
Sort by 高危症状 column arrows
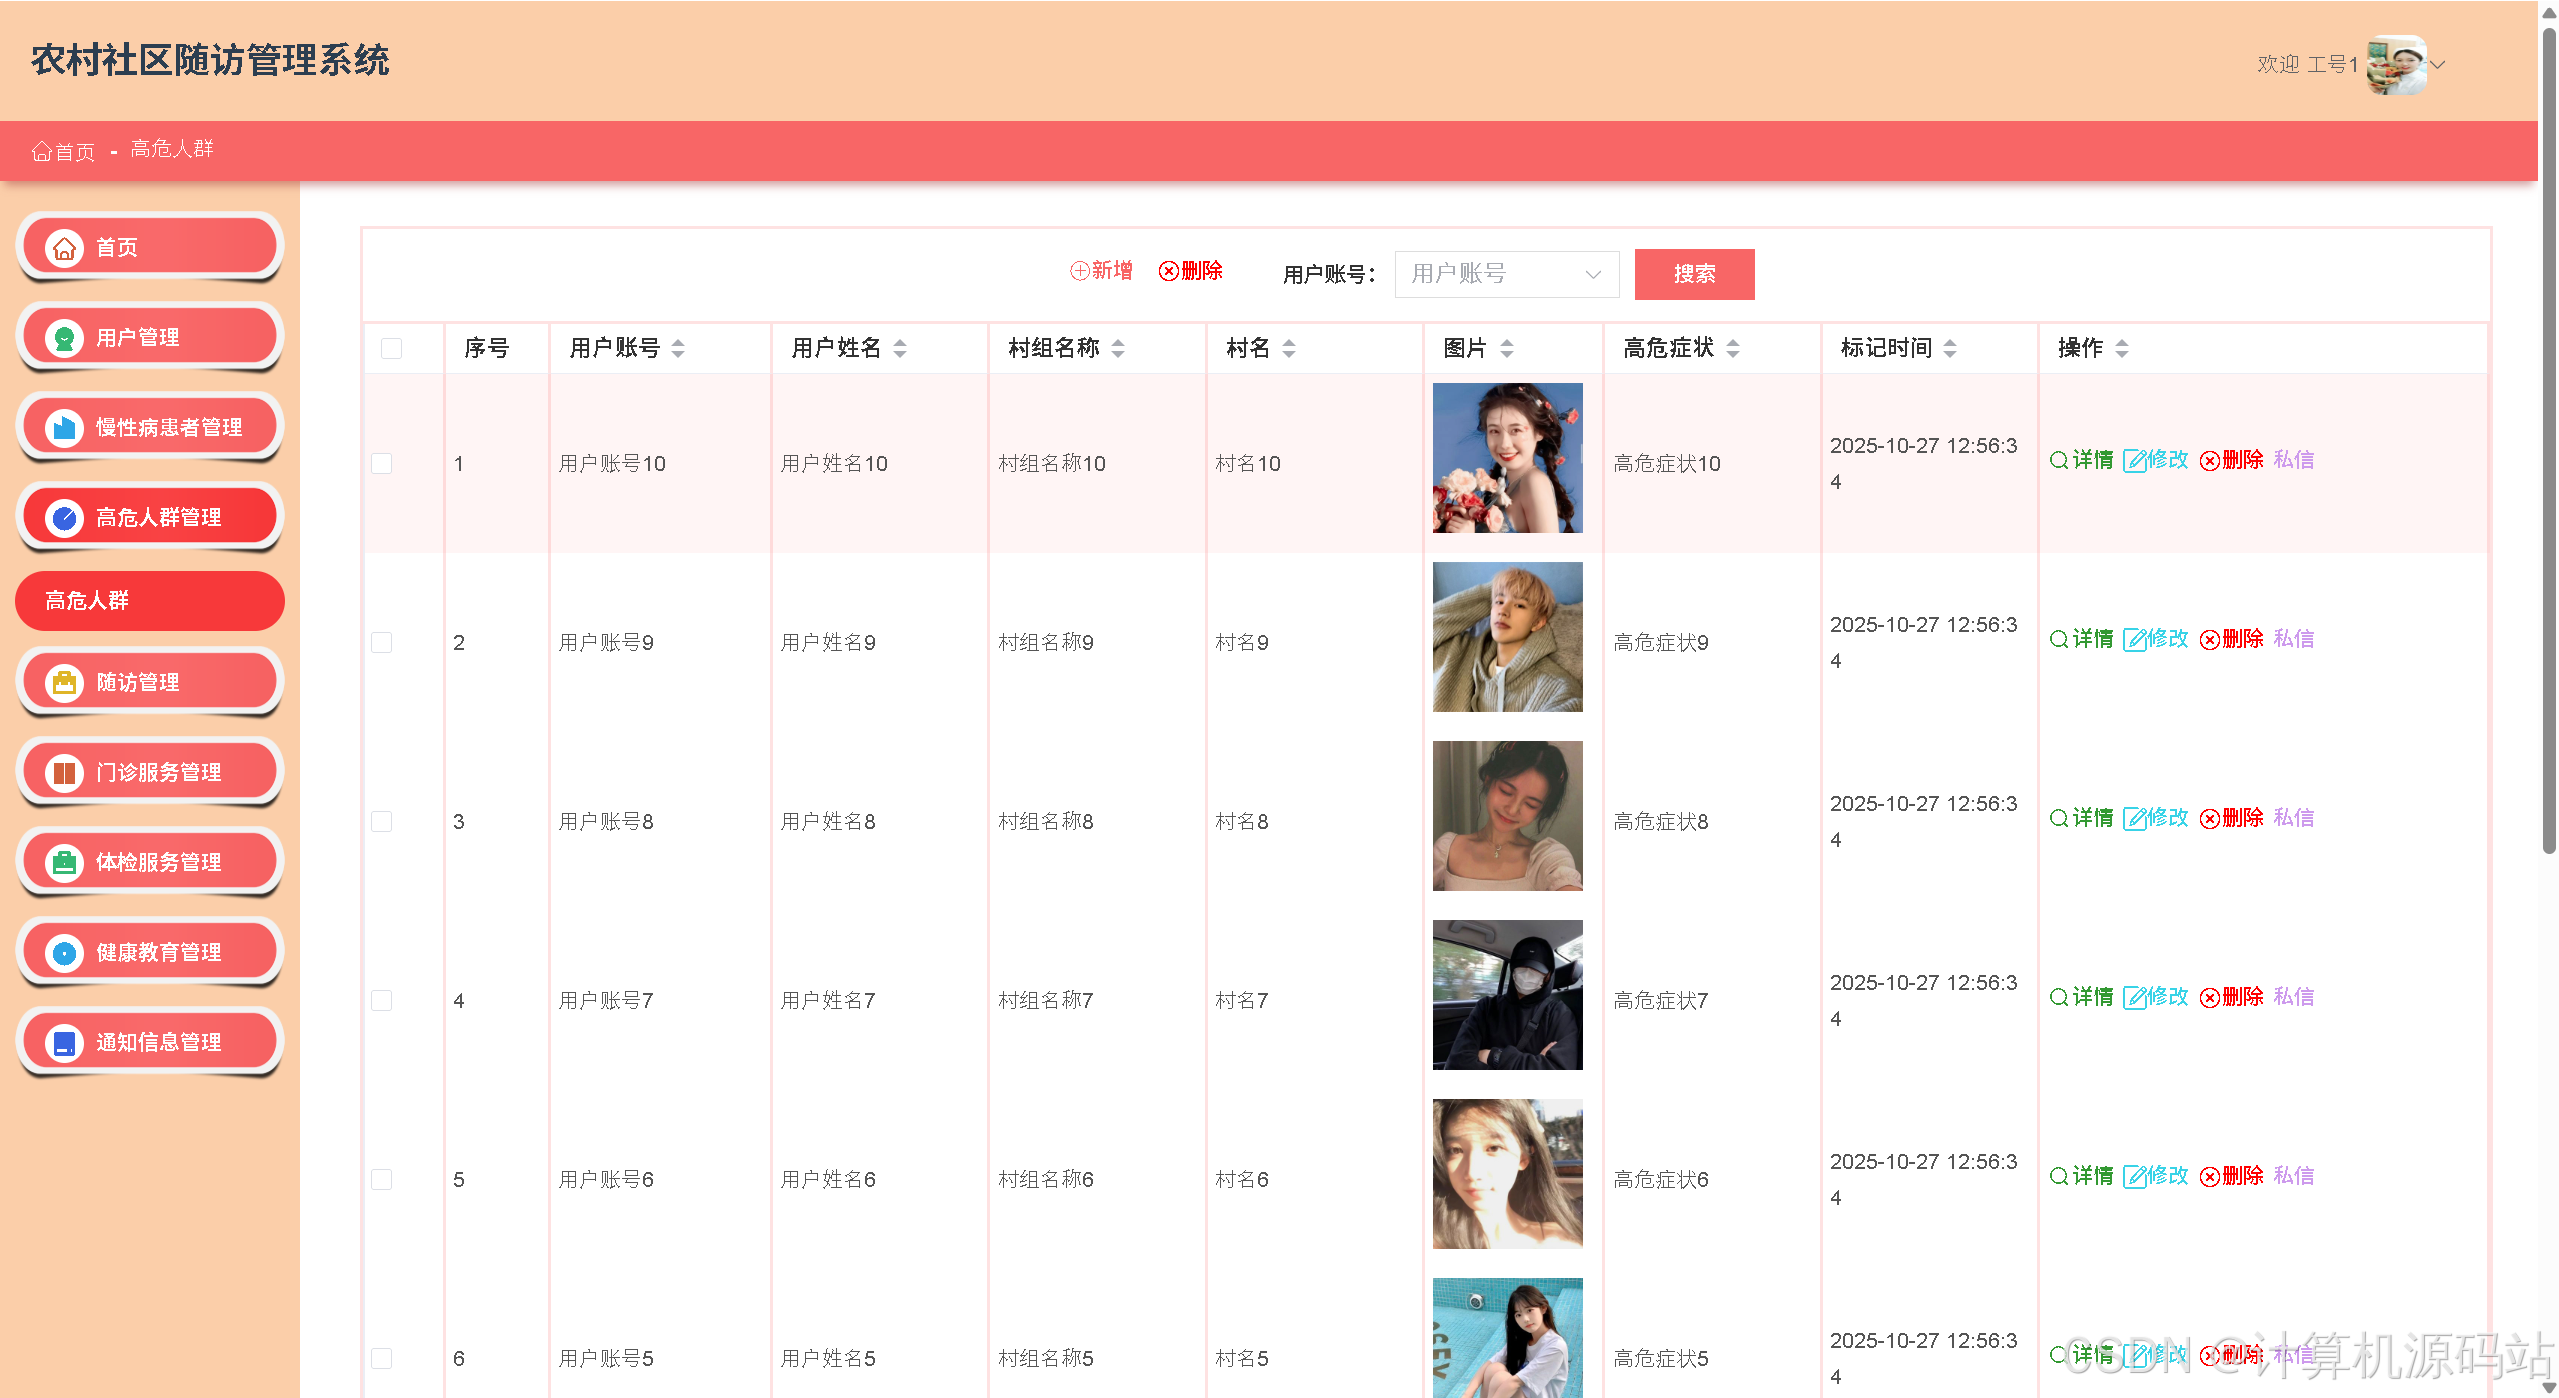click(x=1733, y=348)
